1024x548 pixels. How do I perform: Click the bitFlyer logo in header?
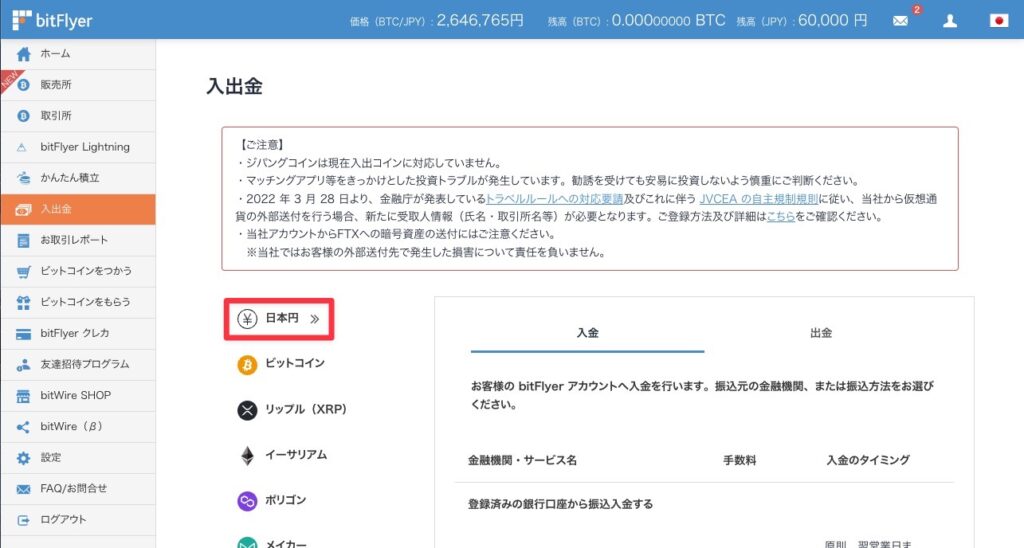[52, 20]
